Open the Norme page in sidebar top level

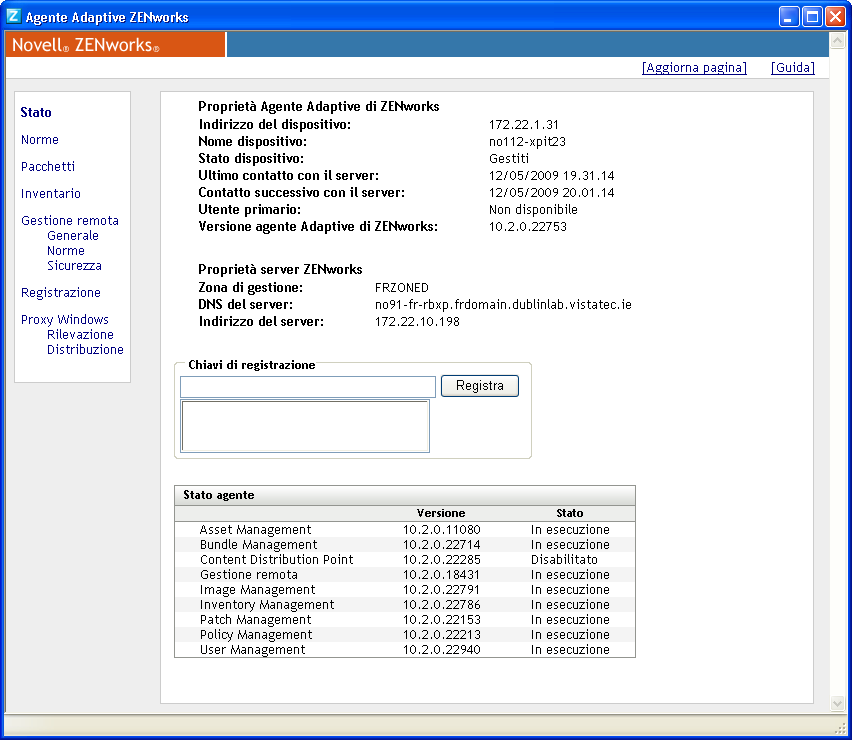point(40,140)
